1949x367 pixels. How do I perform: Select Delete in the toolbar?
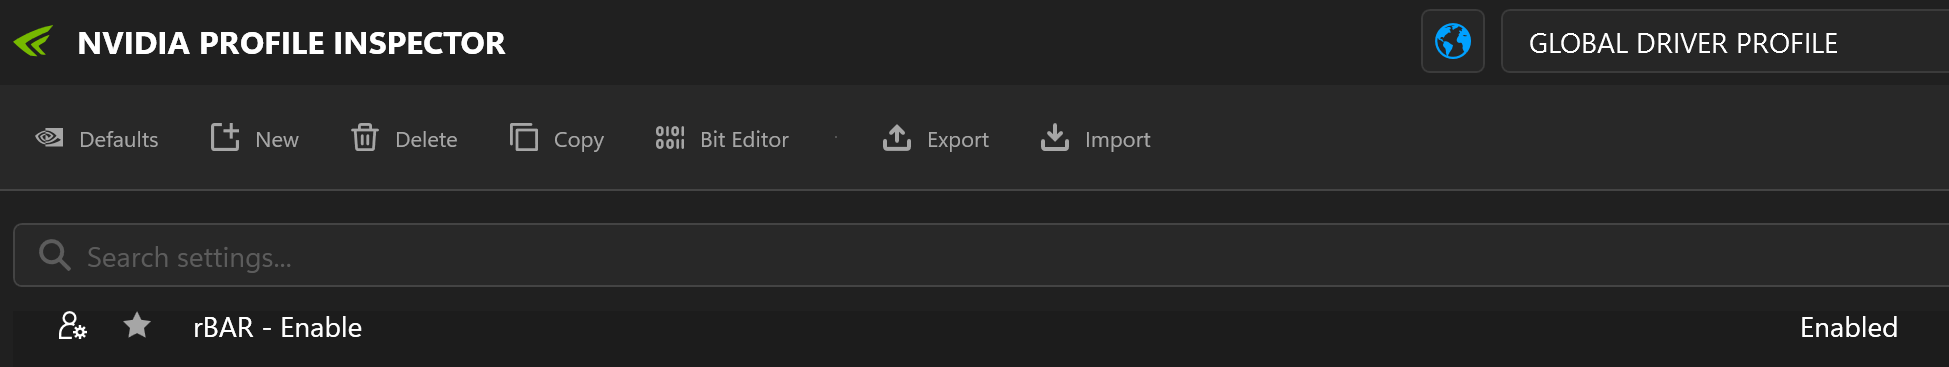(426, 140)
